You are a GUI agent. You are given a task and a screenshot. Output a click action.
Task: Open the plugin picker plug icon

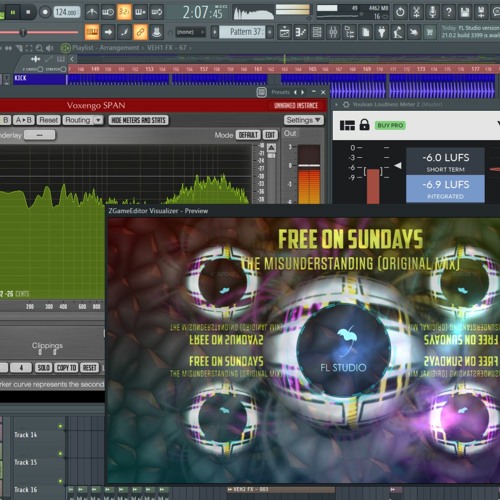[382, 32]
